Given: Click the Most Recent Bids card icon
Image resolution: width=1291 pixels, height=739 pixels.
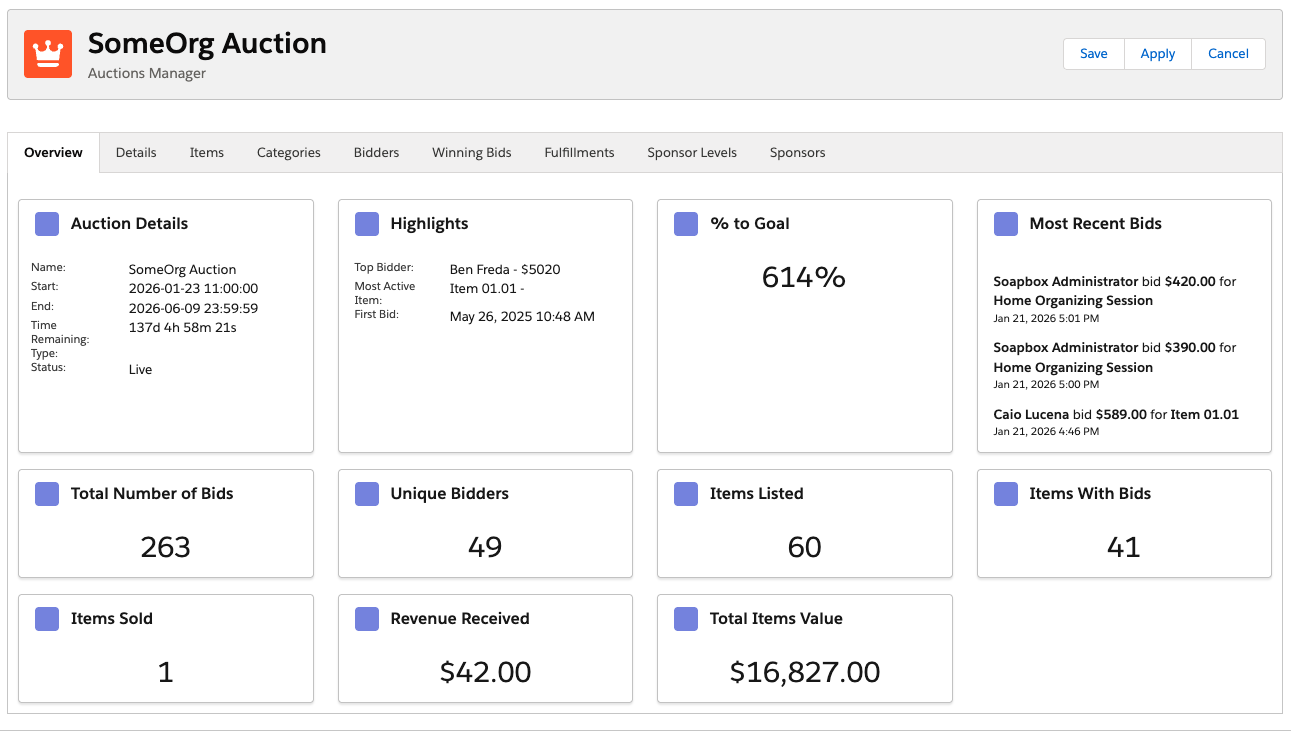Looking at the screenshot, I should [x=1006, y=224].
